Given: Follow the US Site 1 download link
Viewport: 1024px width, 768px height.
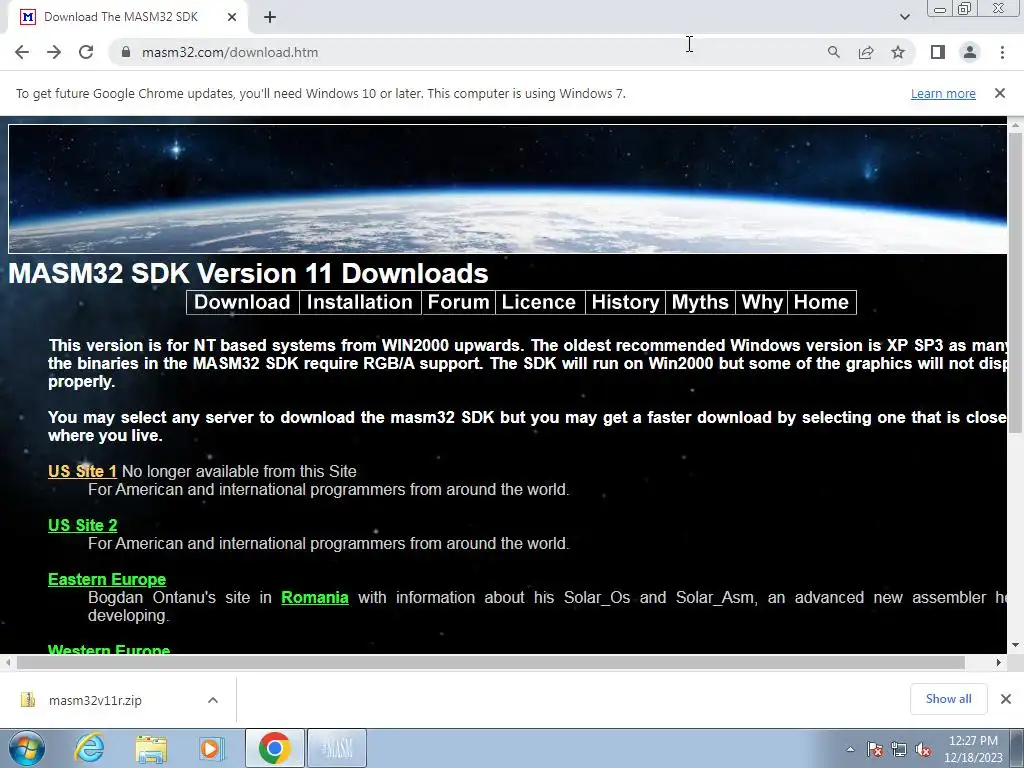Looking at the screenshot, I should pos(82,472).
